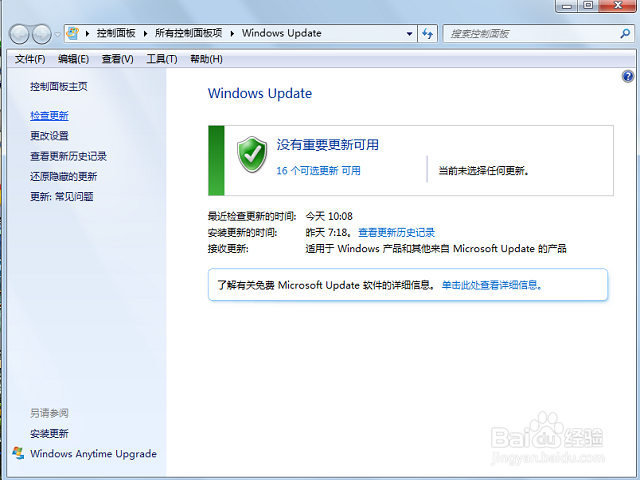640x480 pixels.
Task: Click 查看更新历史记录 link after 昨天 7:18
Action: [396, 233]
